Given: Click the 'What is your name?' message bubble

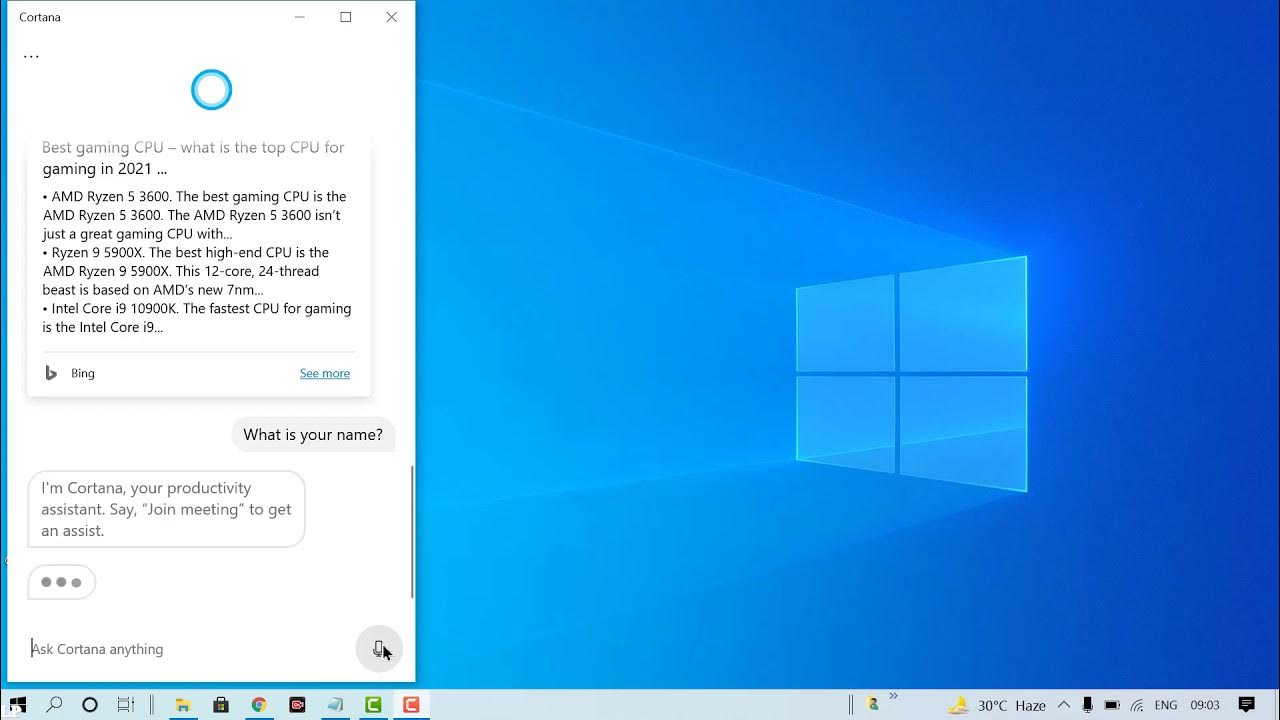Looking at the screenshot, I should click(x=313, y=435).
